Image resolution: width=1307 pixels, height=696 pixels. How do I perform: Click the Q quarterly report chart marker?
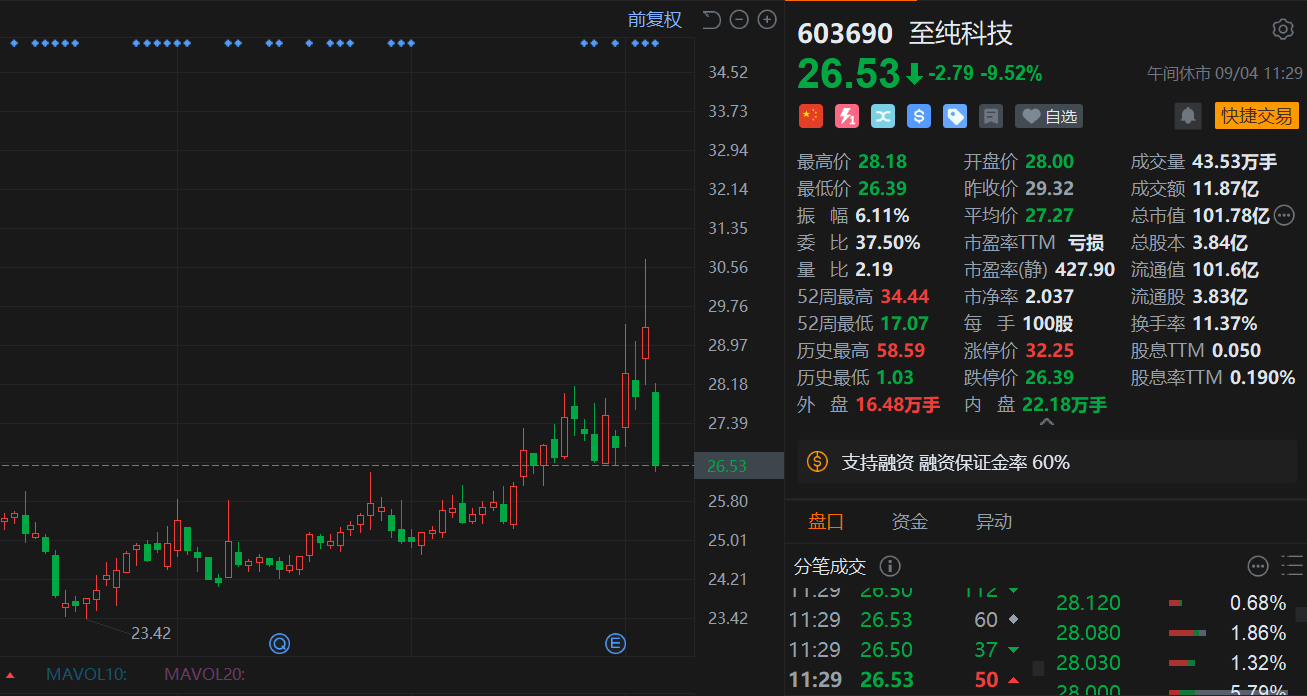[279, 644]
